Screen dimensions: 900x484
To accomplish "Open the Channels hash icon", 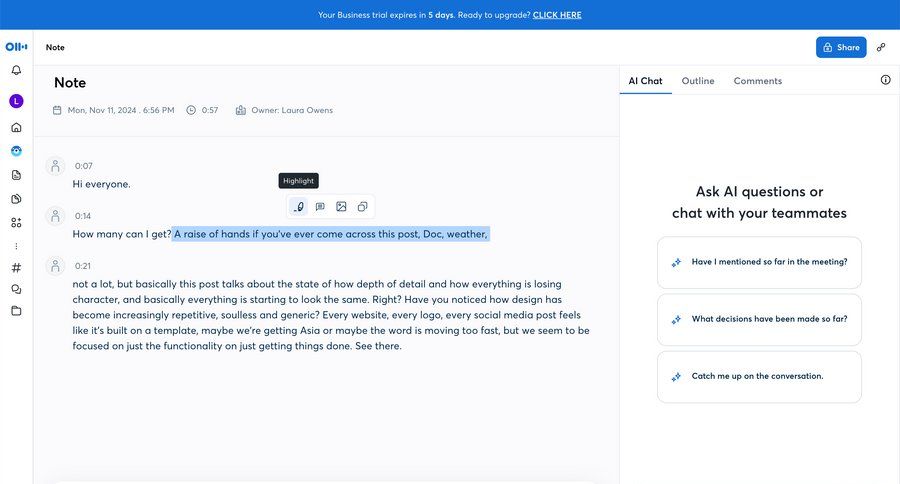I will (x=16, y=268).
